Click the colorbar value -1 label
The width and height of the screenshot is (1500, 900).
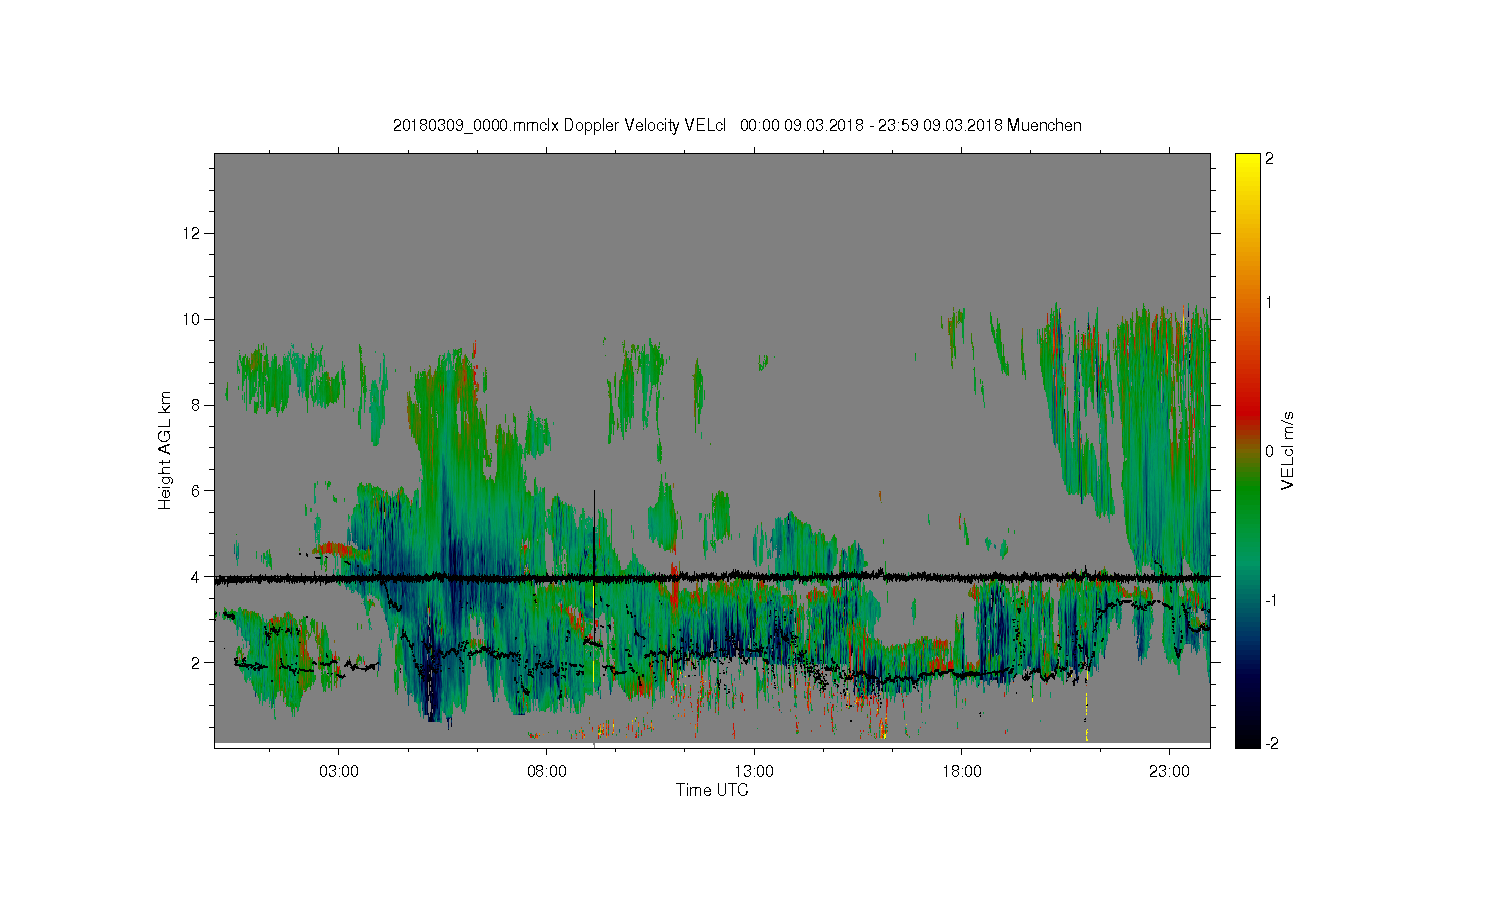tap(1269, 600)
